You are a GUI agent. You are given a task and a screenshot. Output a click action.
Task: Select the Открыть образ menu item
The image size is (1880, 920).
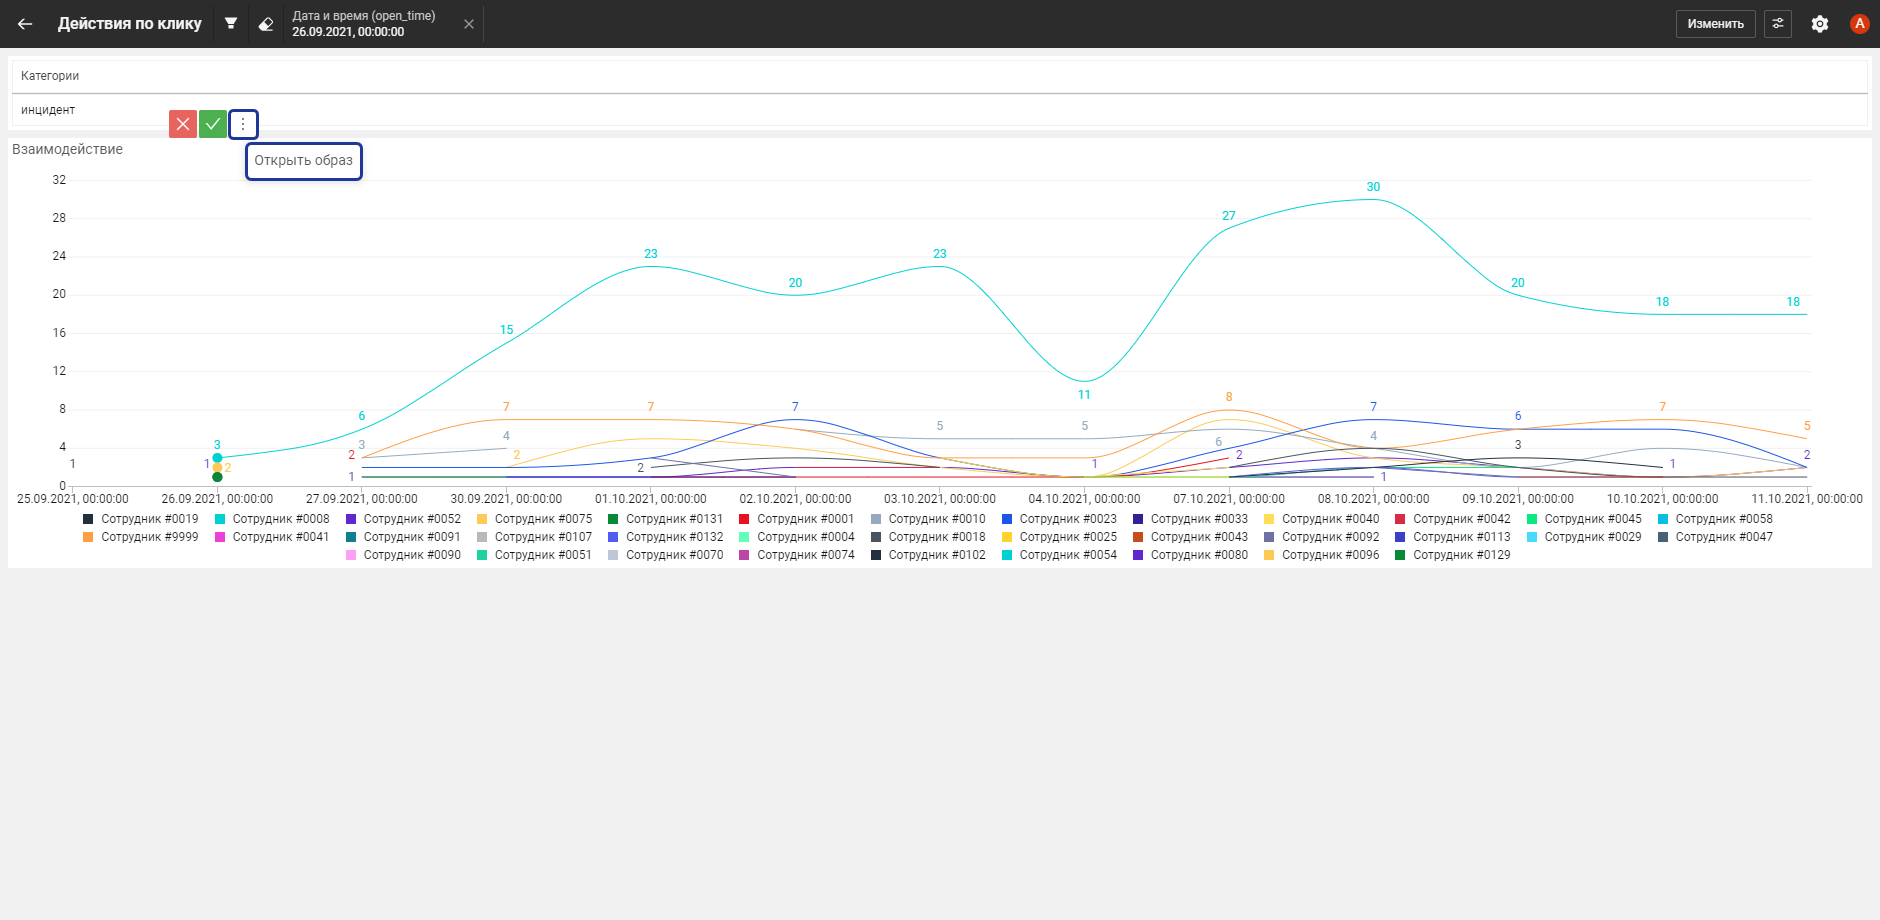304,161
